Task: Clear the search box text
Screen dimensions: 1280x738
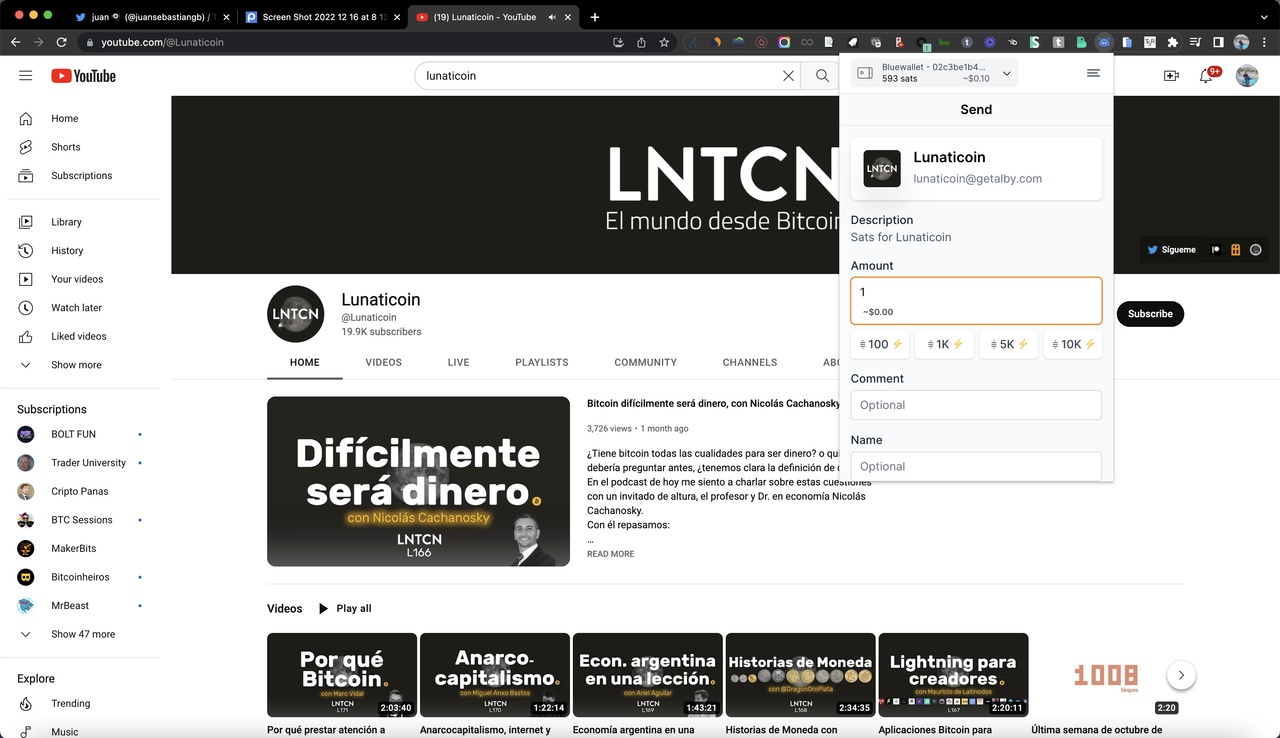Action: pyautogui.click(x=788, y=76)
